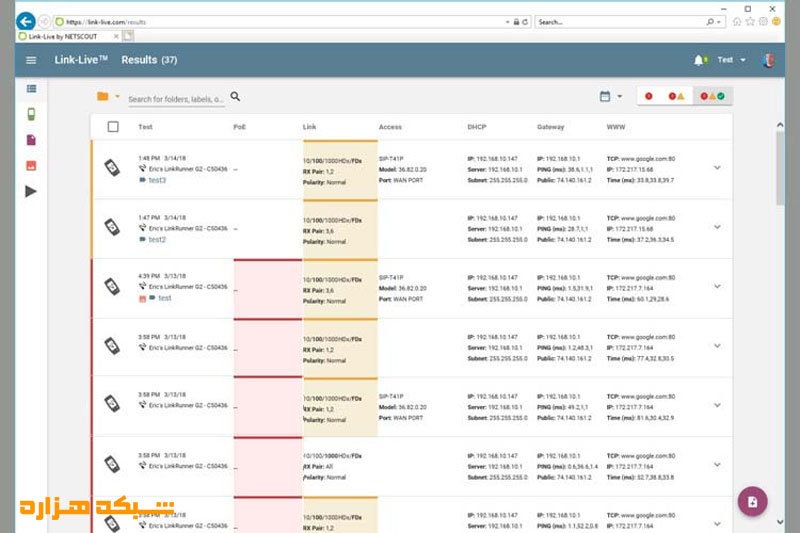Open the folder dropdown arrow
Screen dimensions: 800x533
[x=117, y=96]
